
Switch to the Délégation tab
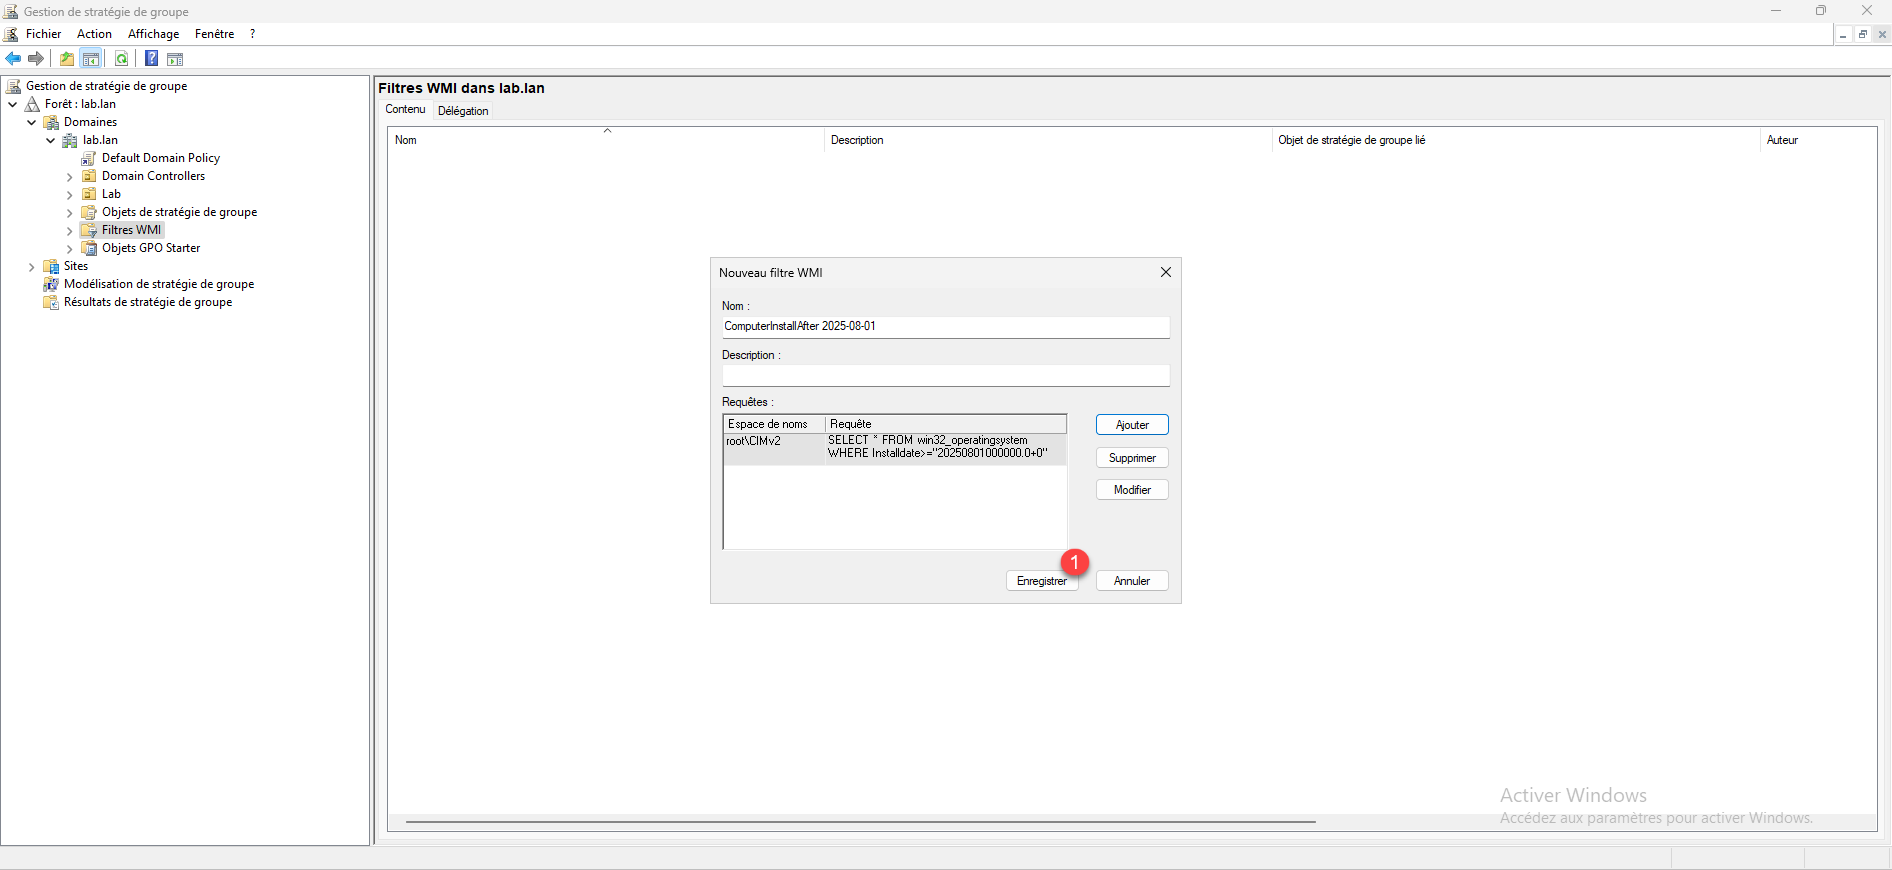point(463,111)
